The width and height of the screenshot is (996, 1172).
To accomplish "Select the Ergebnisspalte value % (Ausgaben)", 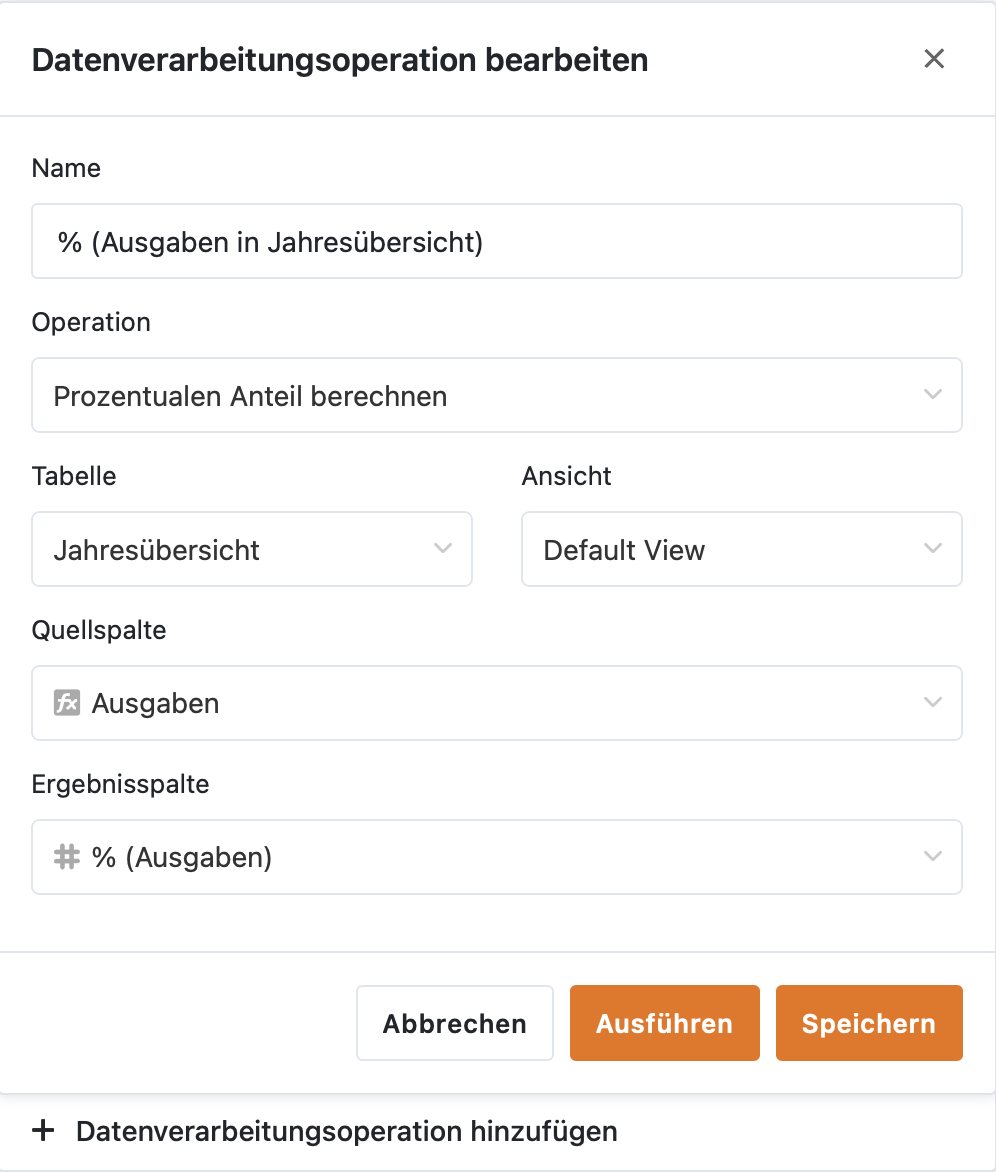I will pos(496,857).
